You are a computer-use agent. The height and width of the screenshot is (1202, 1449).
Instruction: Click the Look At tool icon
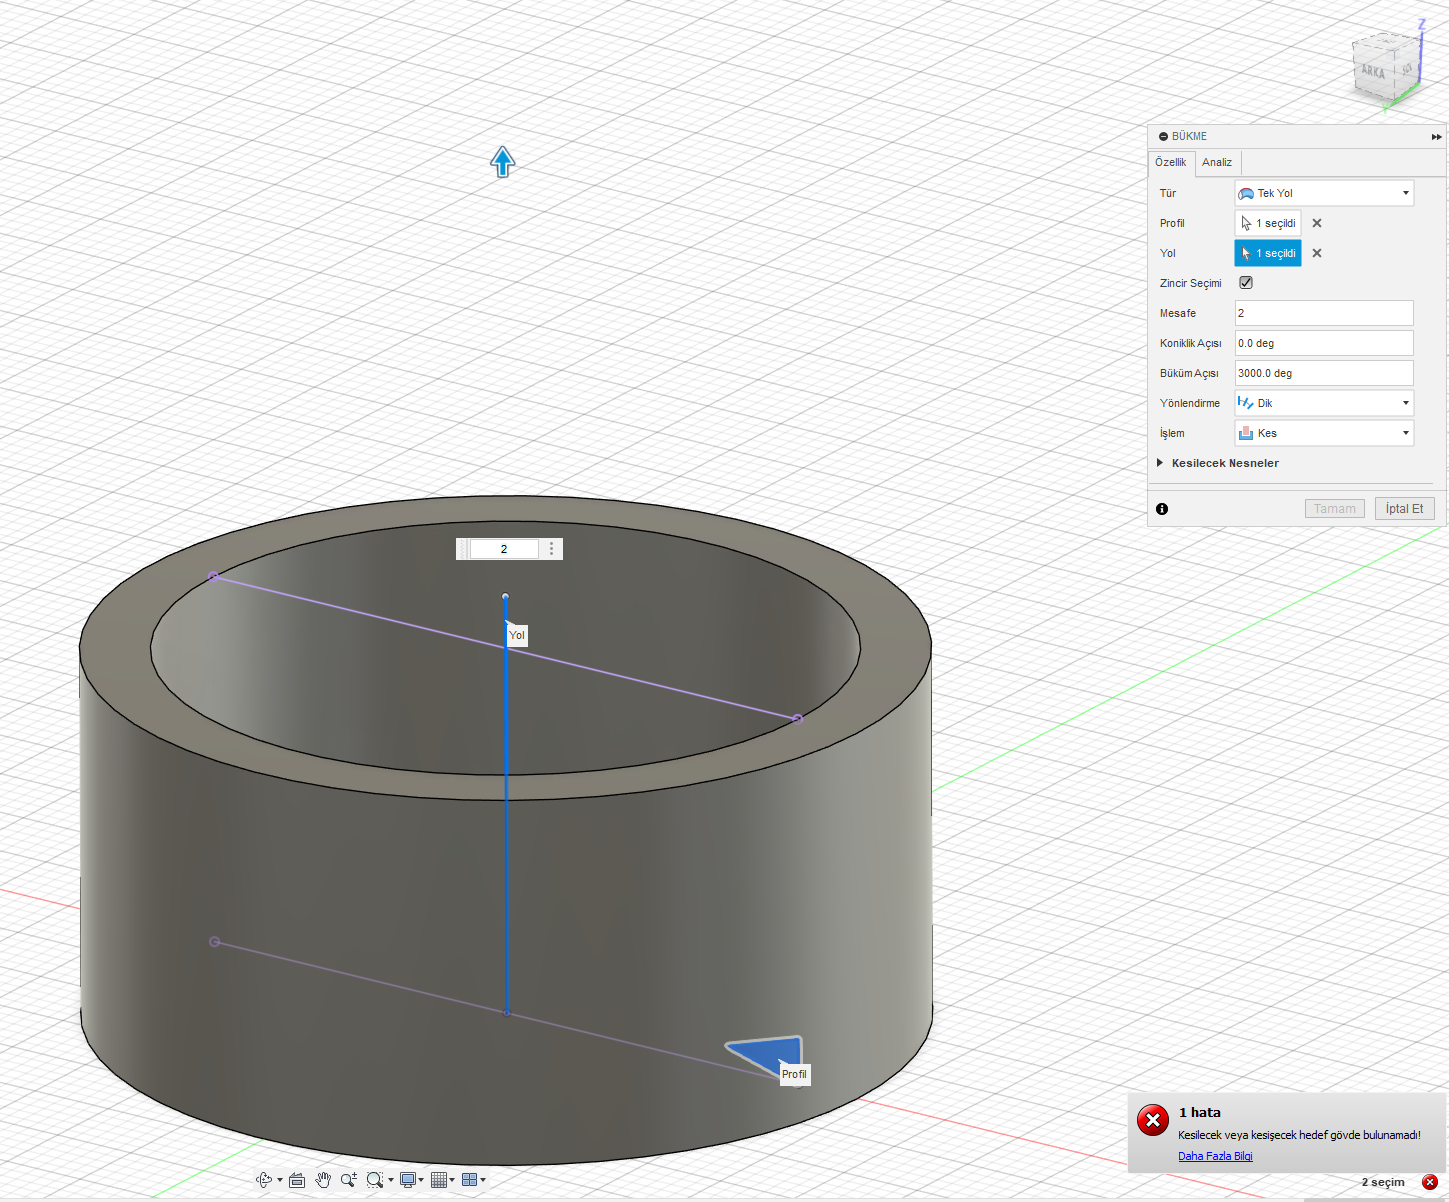297,1180
